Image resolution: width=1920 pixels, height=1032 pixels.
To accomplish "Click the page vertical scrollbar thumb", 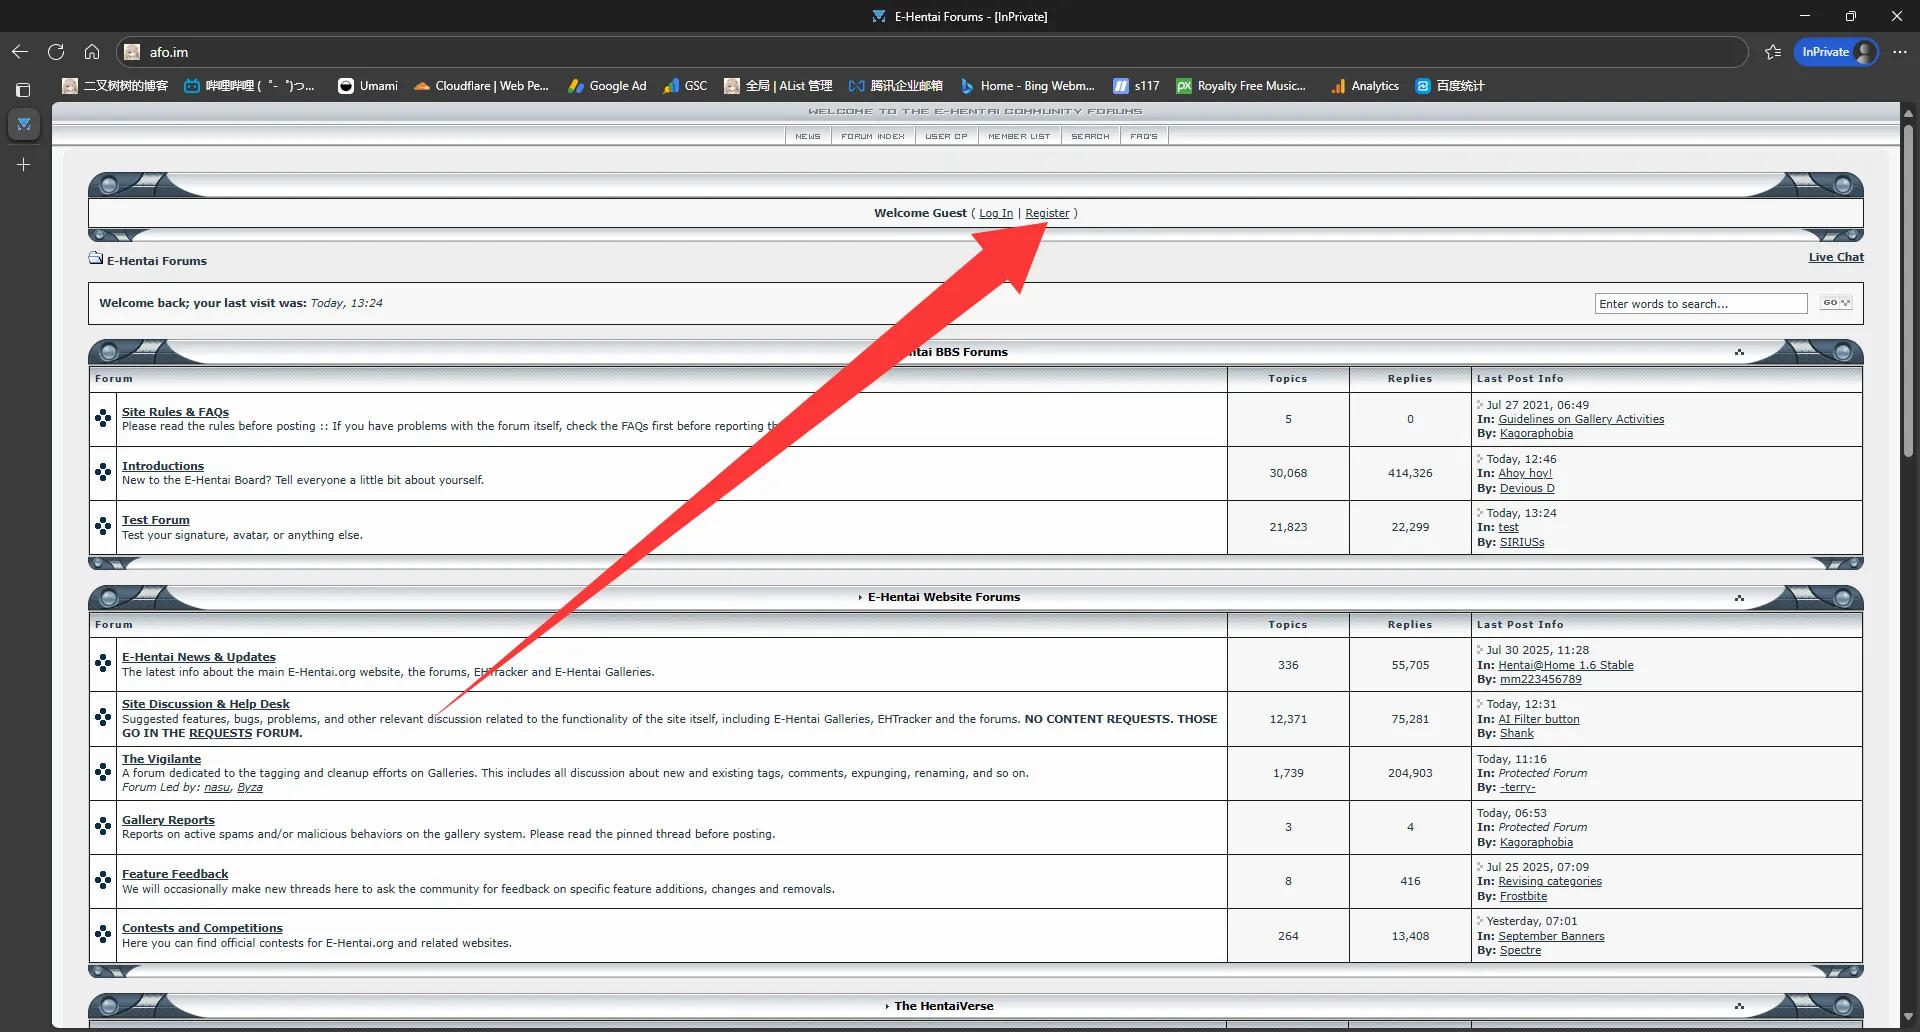I will click(1908, 290).
